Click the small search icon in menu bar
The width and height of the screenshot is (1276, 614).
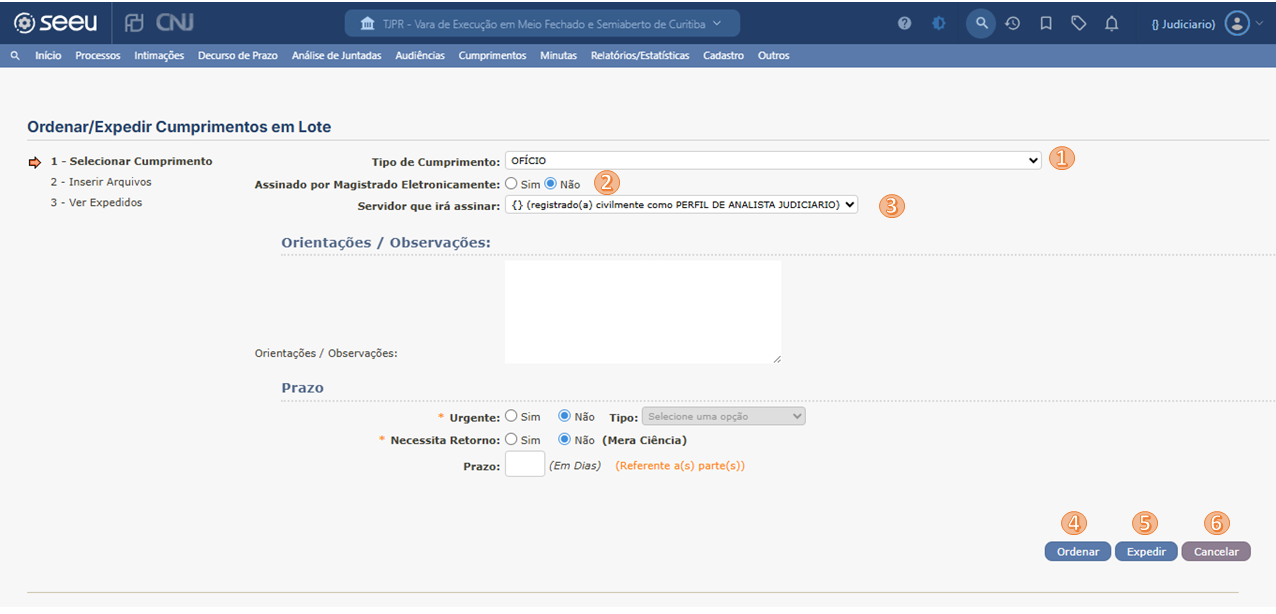tap(15, 56)
